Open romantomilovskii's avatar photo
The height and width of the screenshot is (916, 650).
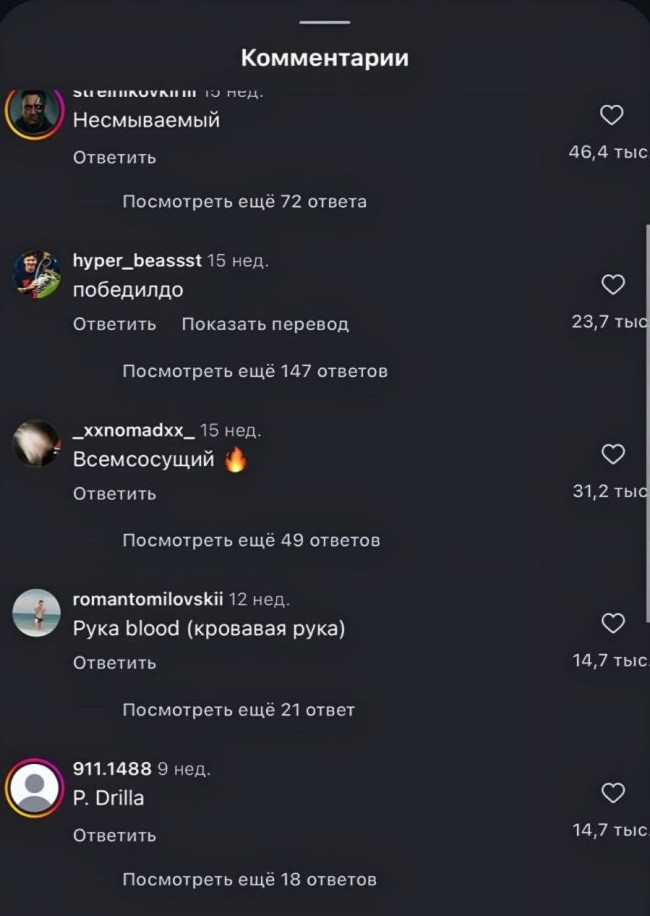(36, 613)
